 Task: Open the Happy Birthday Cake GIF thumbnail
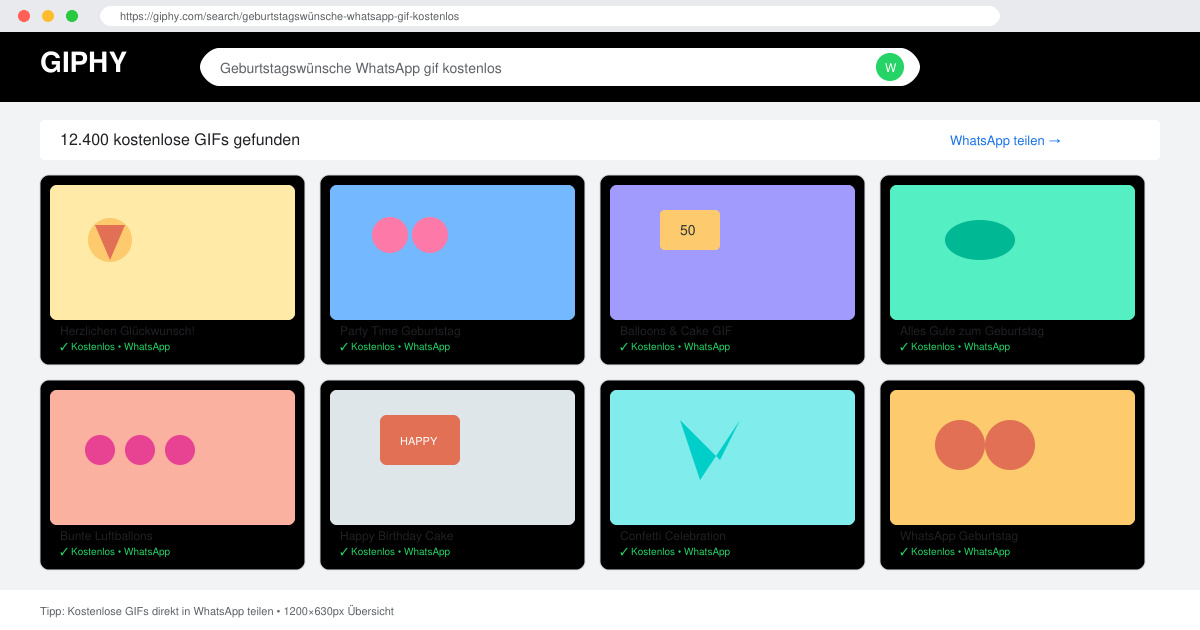pyautogui.click(x=452, y=457)
